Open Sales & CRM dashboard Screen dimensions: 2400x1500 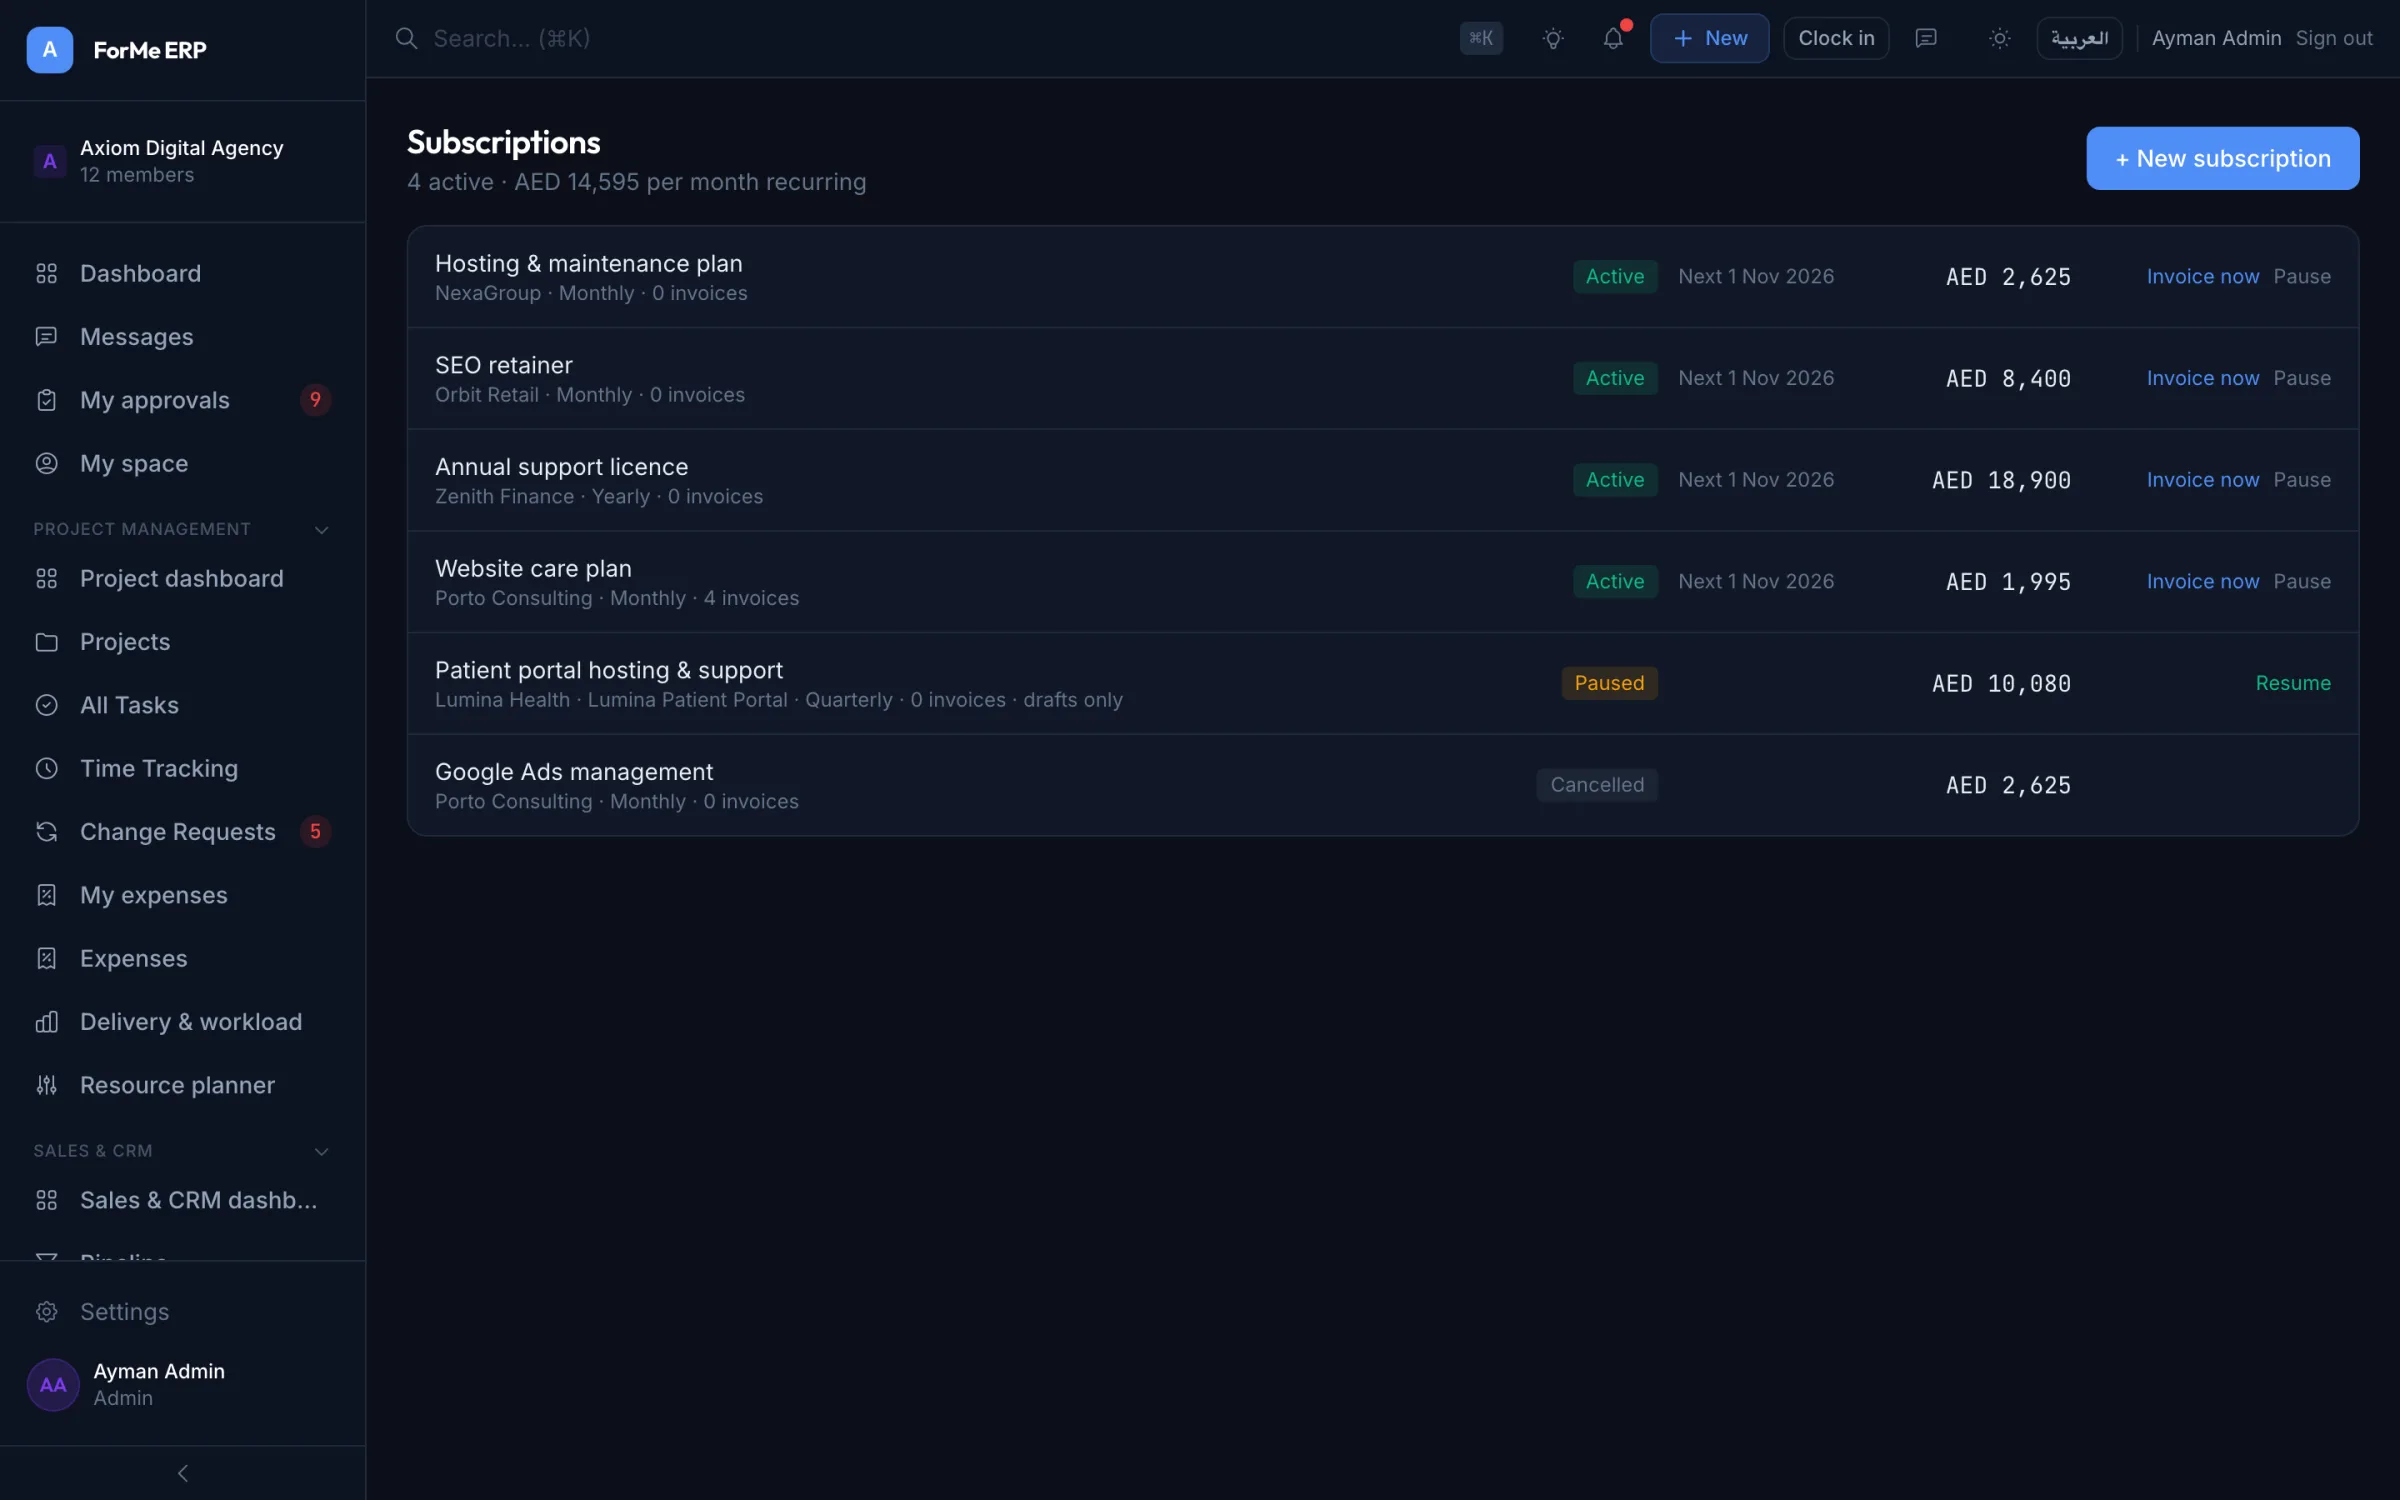[x=183, y=1200]
